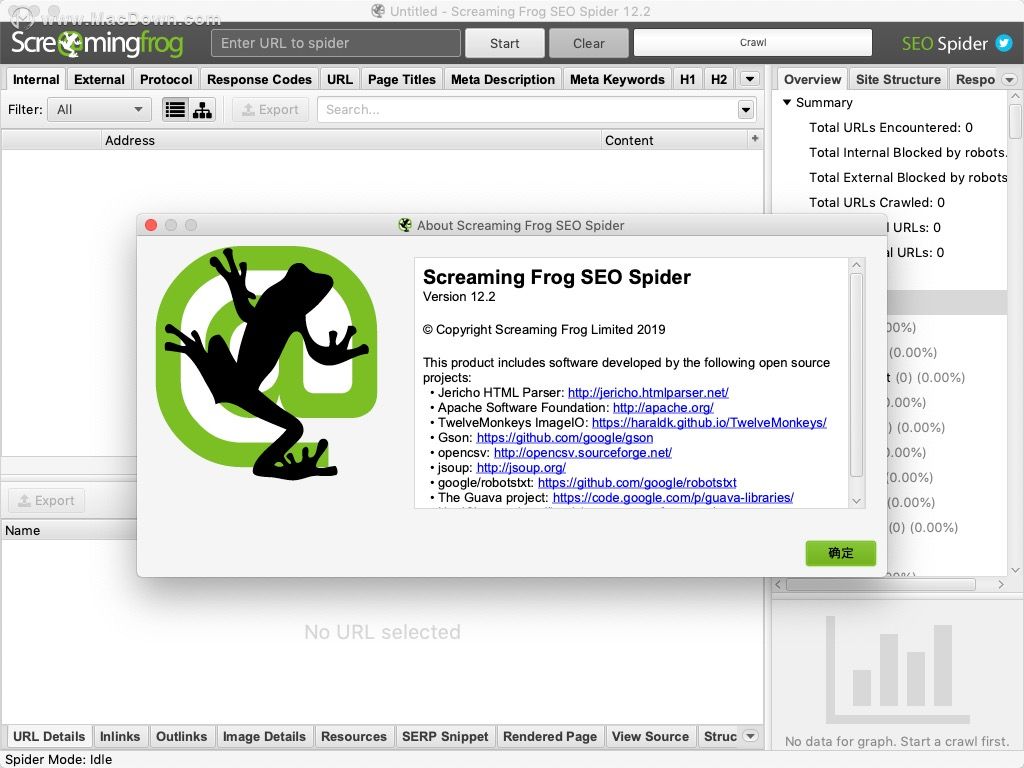Open the Outlinks bottom tab

(x=181, y=736)
